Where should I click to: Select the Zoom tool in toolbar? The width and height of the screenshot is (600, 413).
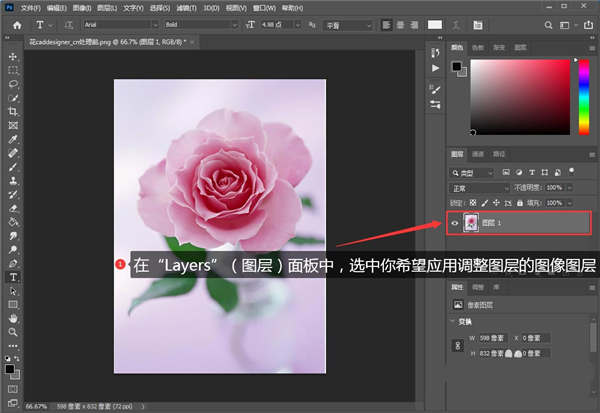[13, 332]
